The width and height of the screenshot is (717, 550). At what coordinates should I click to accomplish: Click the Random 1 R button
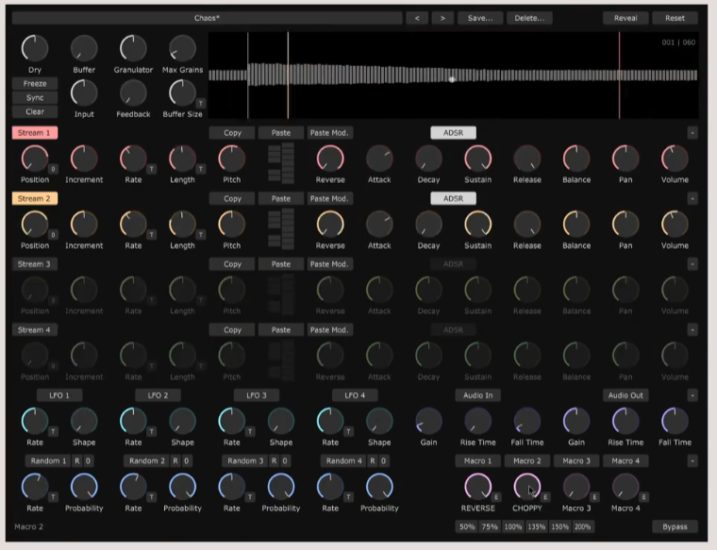point(77,461)
